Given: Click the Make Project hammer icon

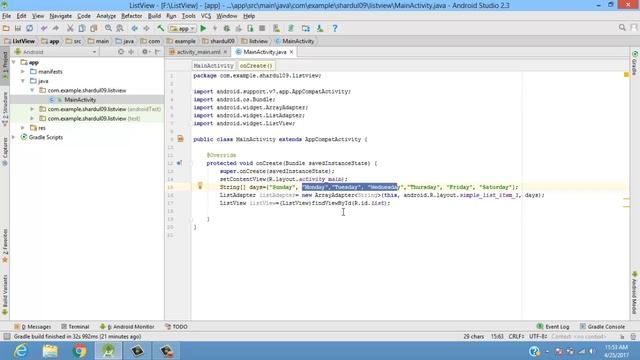Looking at the screenshot, I should 160,28.
